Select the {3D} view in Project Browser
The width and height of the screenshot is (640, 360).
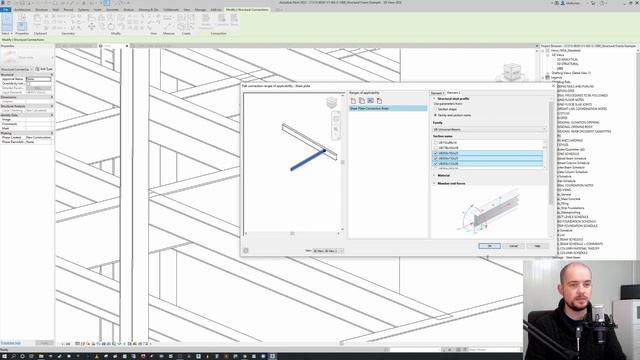pos(560,69)
